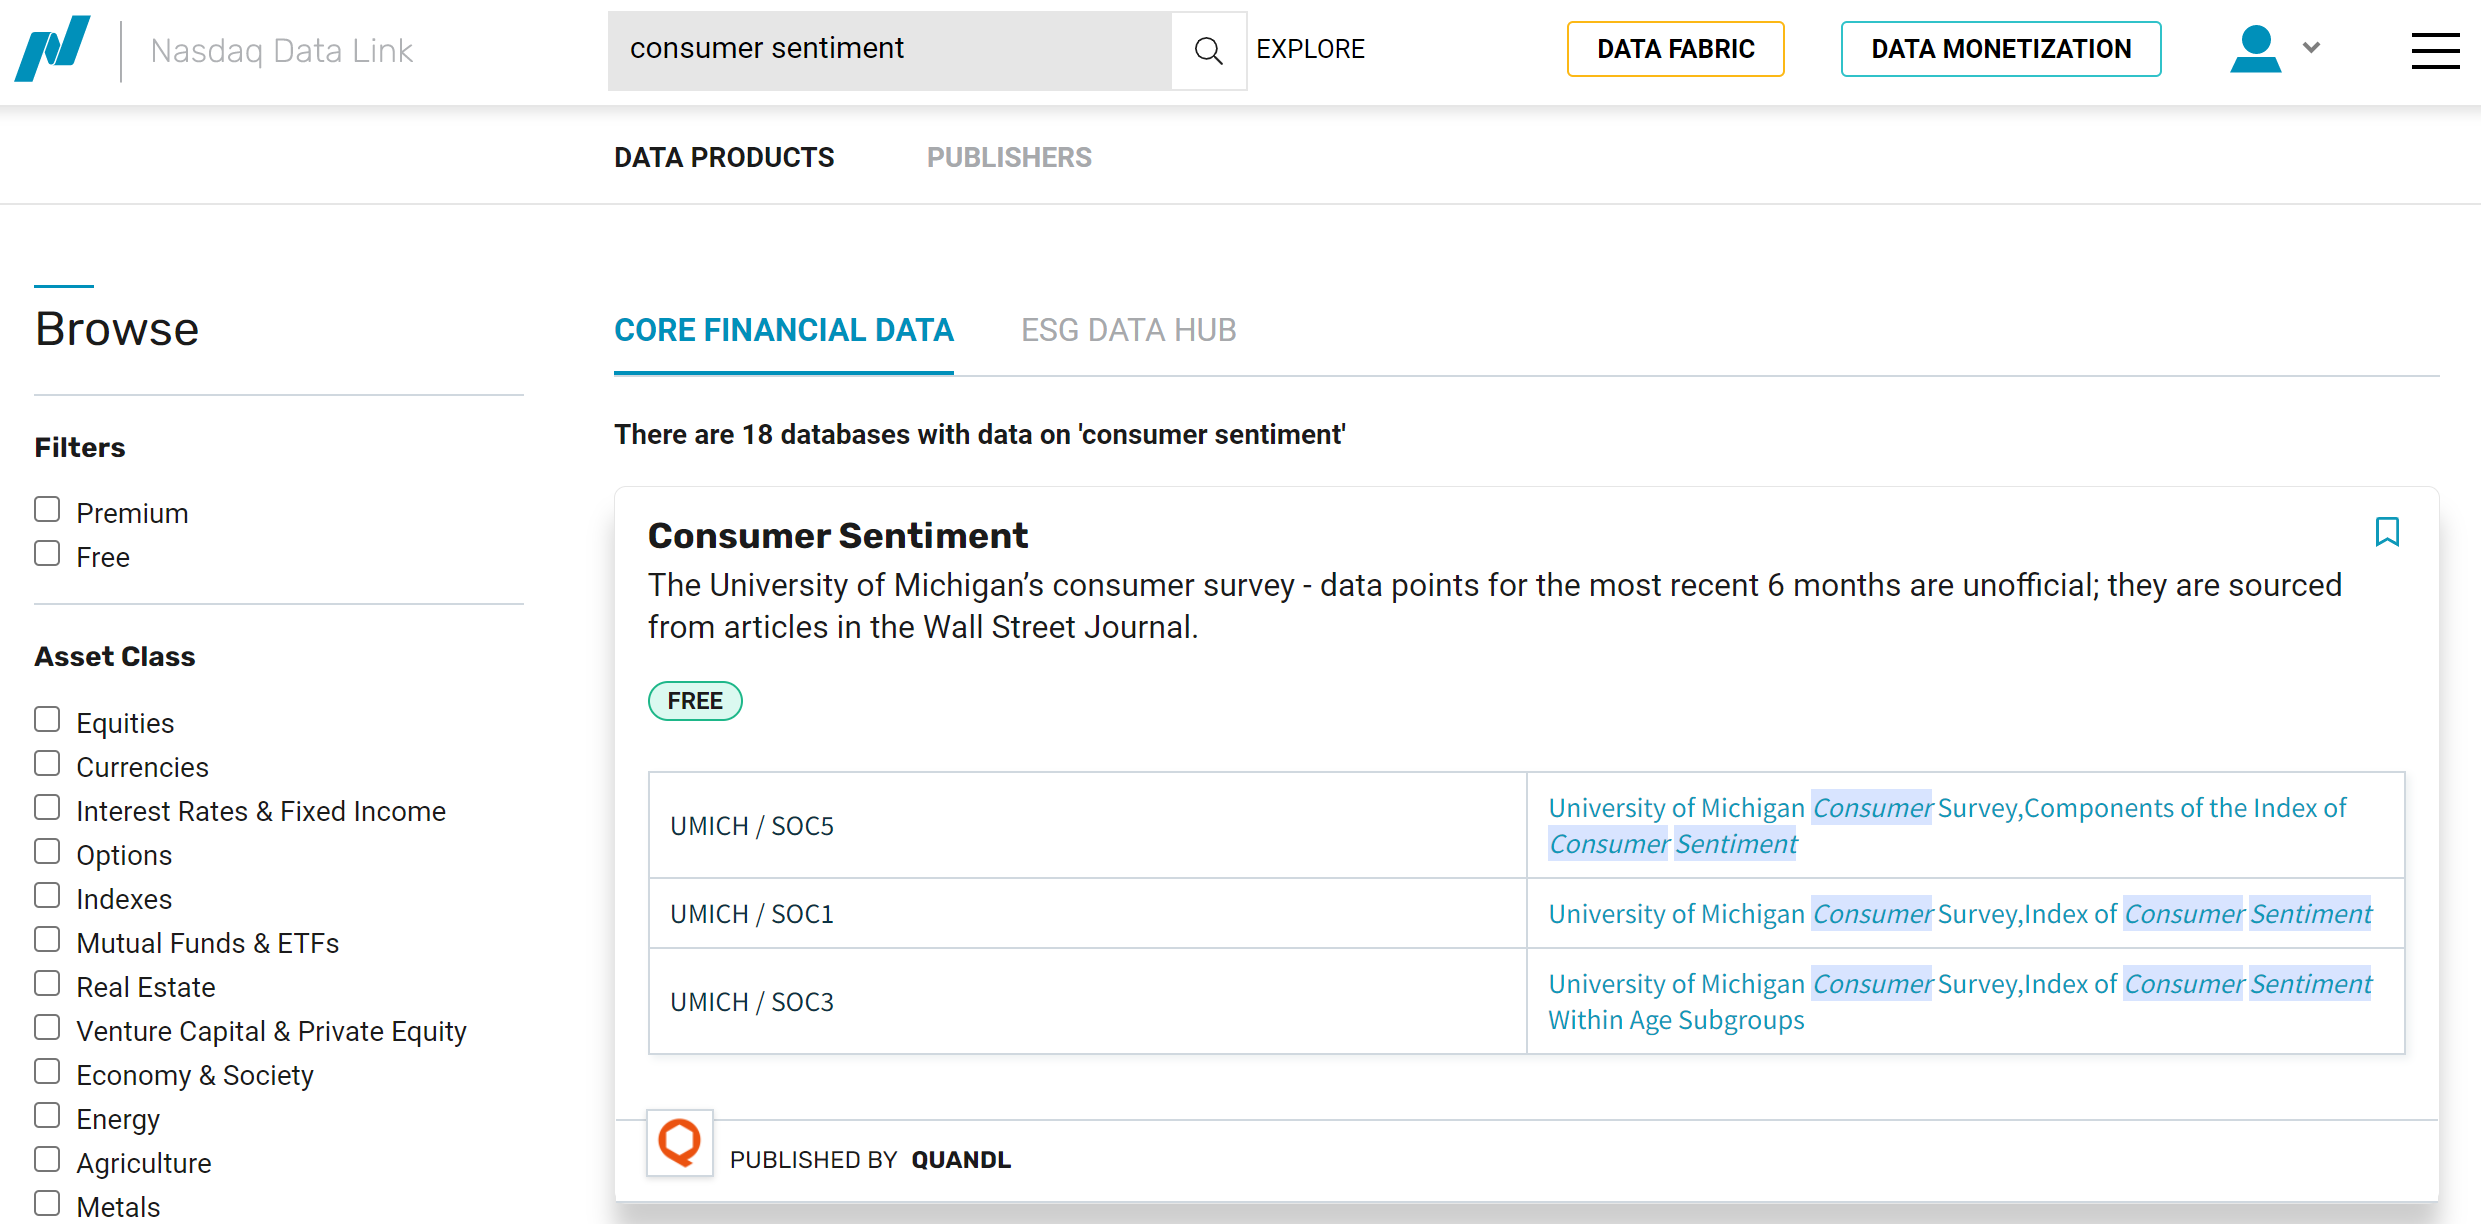Select the Core Financial Data tab
The width and height of the screenshot is (2481, 1224).
point(783,330)
